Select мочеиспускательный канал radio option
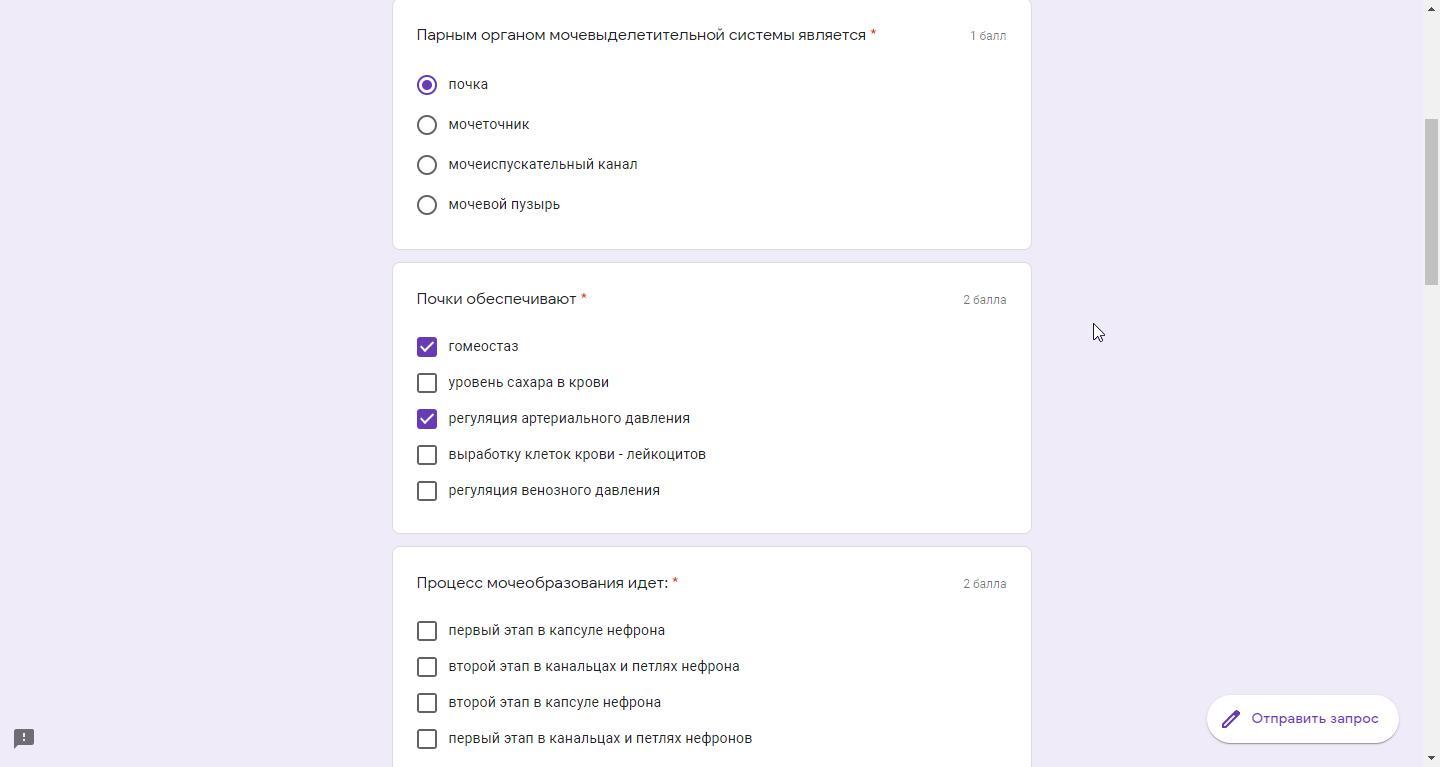Image resolution: width=1440 pixels, height=767 pixels. [x=427, y=165]
